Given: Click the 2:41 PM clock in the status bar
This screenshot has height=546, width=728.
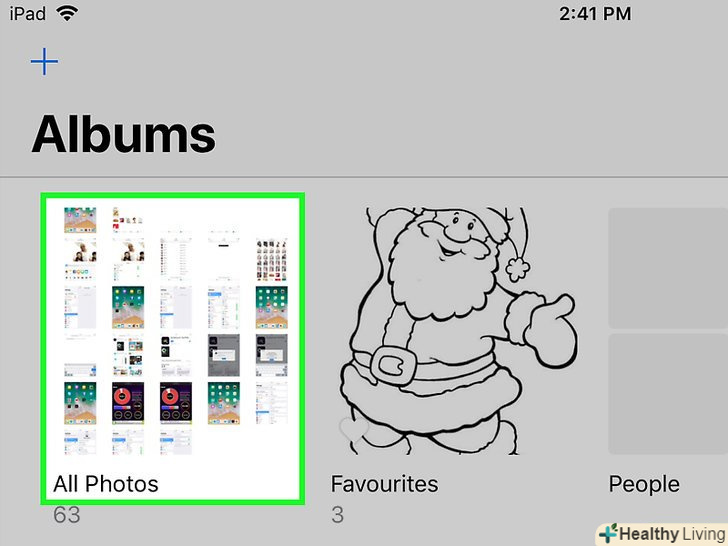Looking at the screenshot, I should 595,14.
